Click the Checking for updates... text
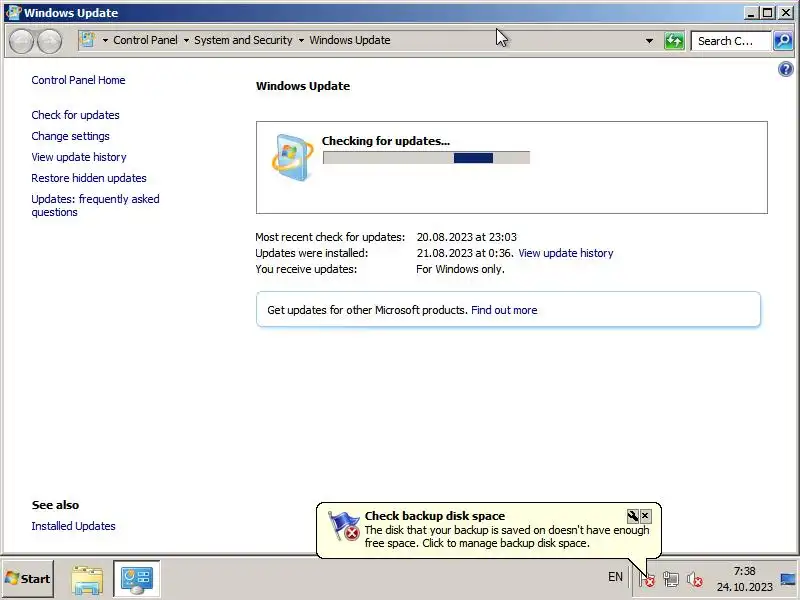Image resolution: width=800 pixels, height=600 pixels. point(386,141)
